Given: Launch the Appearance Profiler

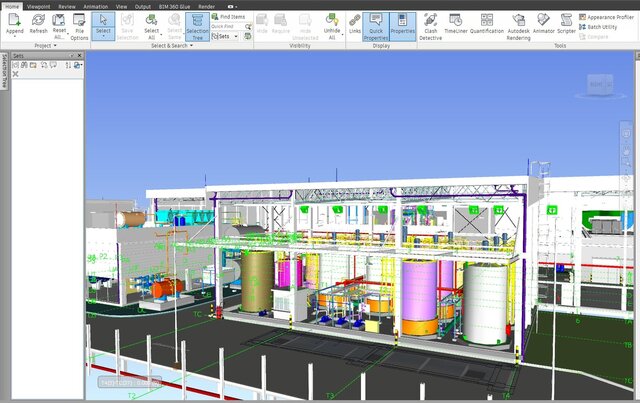Looking at the screenshot, I should (x=606, y=17).
